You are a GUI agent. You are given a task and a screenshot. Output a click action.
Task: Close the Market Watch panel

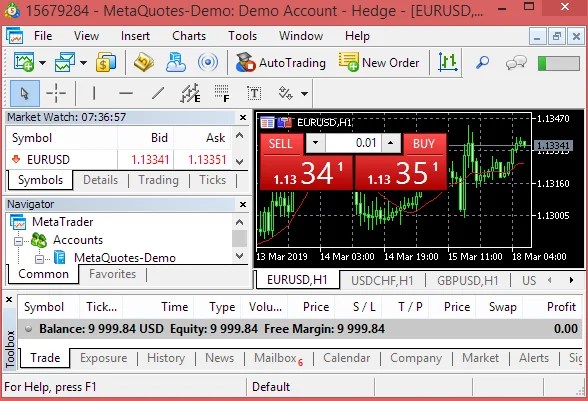pos(243,117)
